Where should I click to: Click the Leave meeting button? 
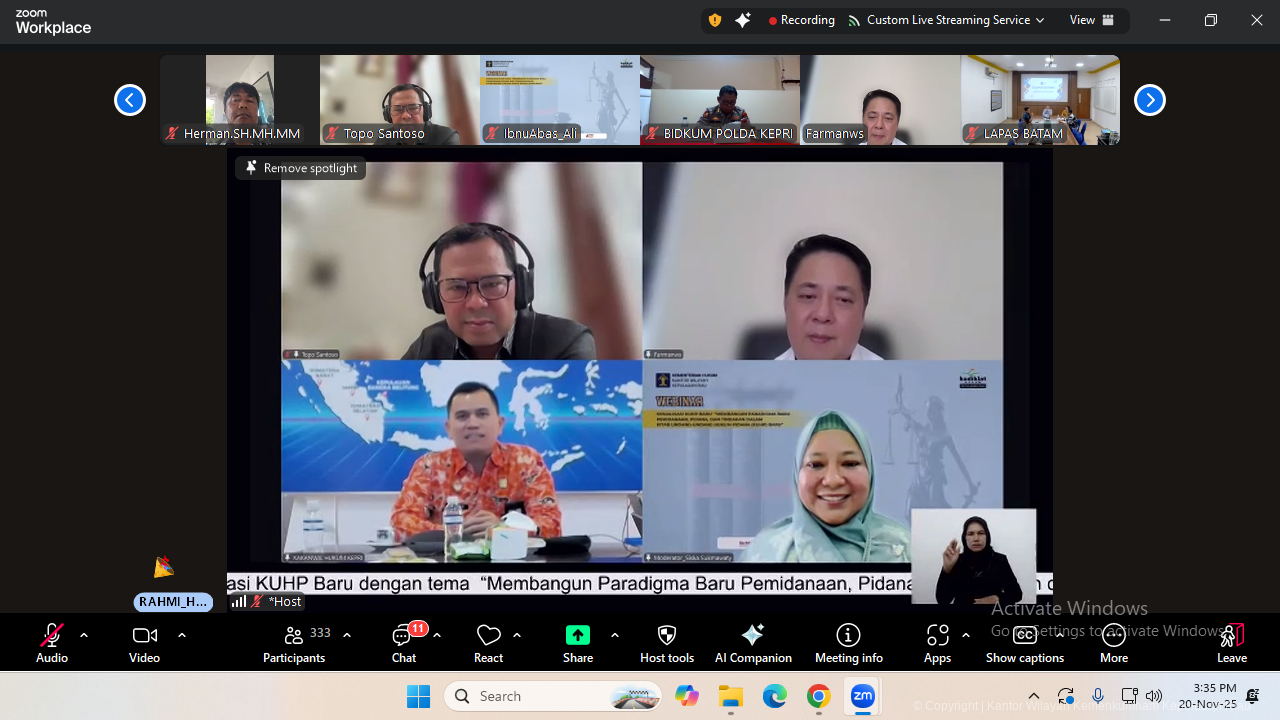click(x=1231, y=642)
